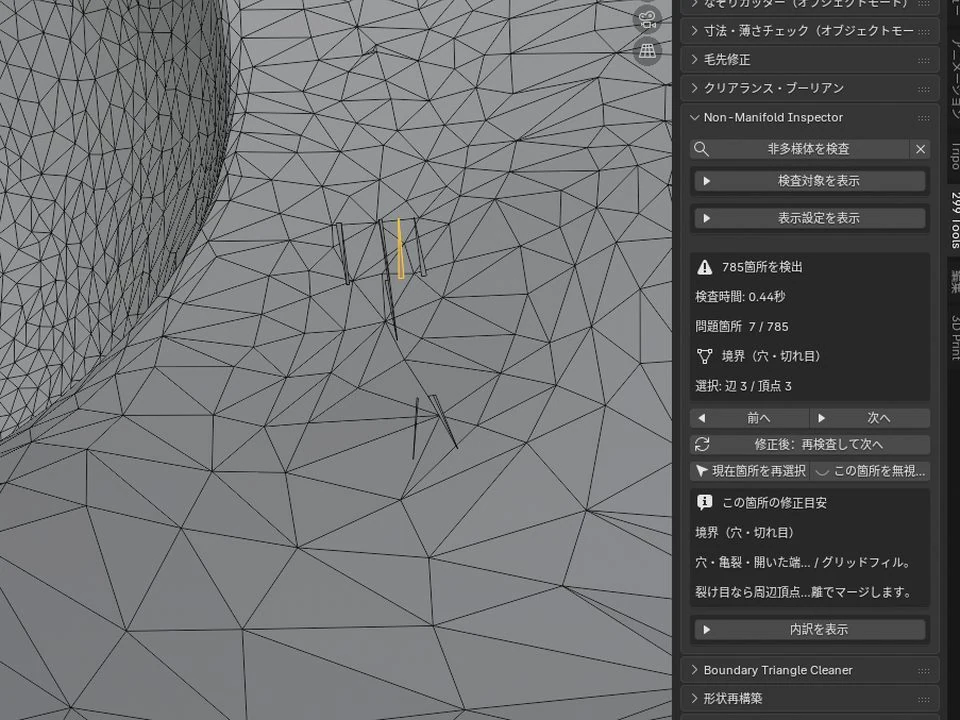Click 現在箇所を再選択 button
This screenshot has width=960, height=720.
750,471
